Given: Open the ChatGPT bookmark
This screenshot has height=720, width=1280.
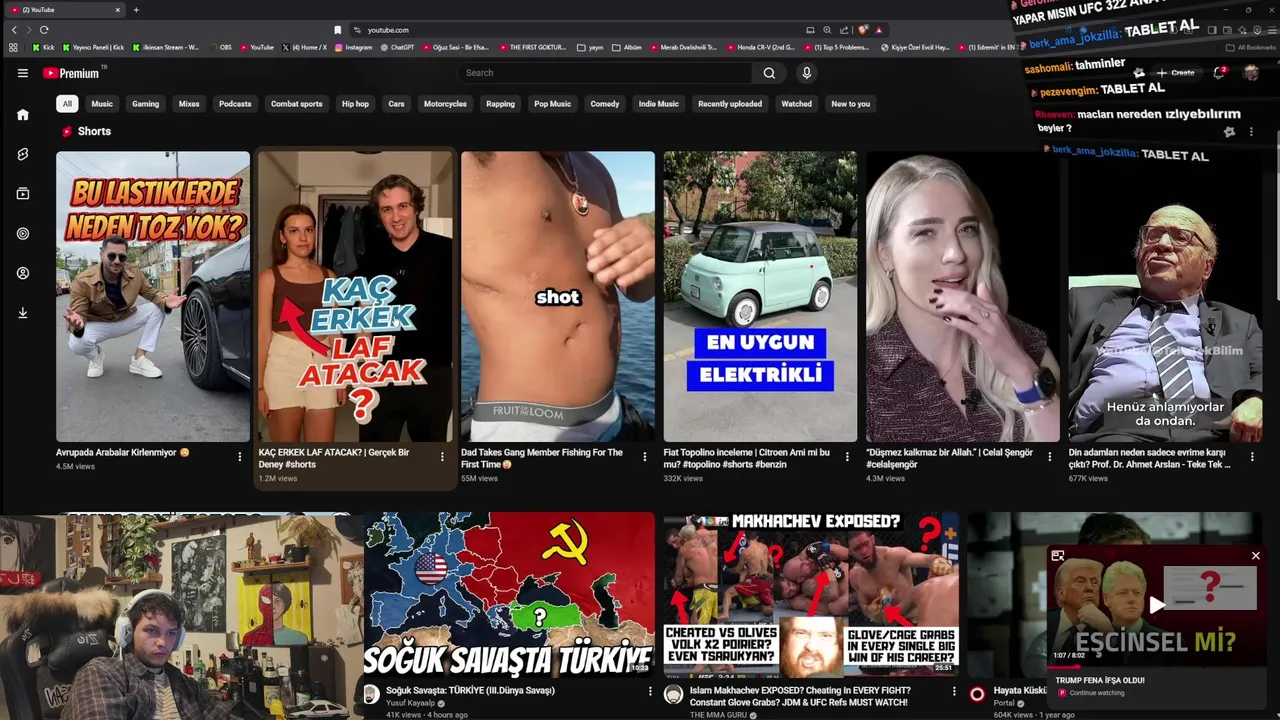Looking at the screenshot, I should click(x=397, y=47).
